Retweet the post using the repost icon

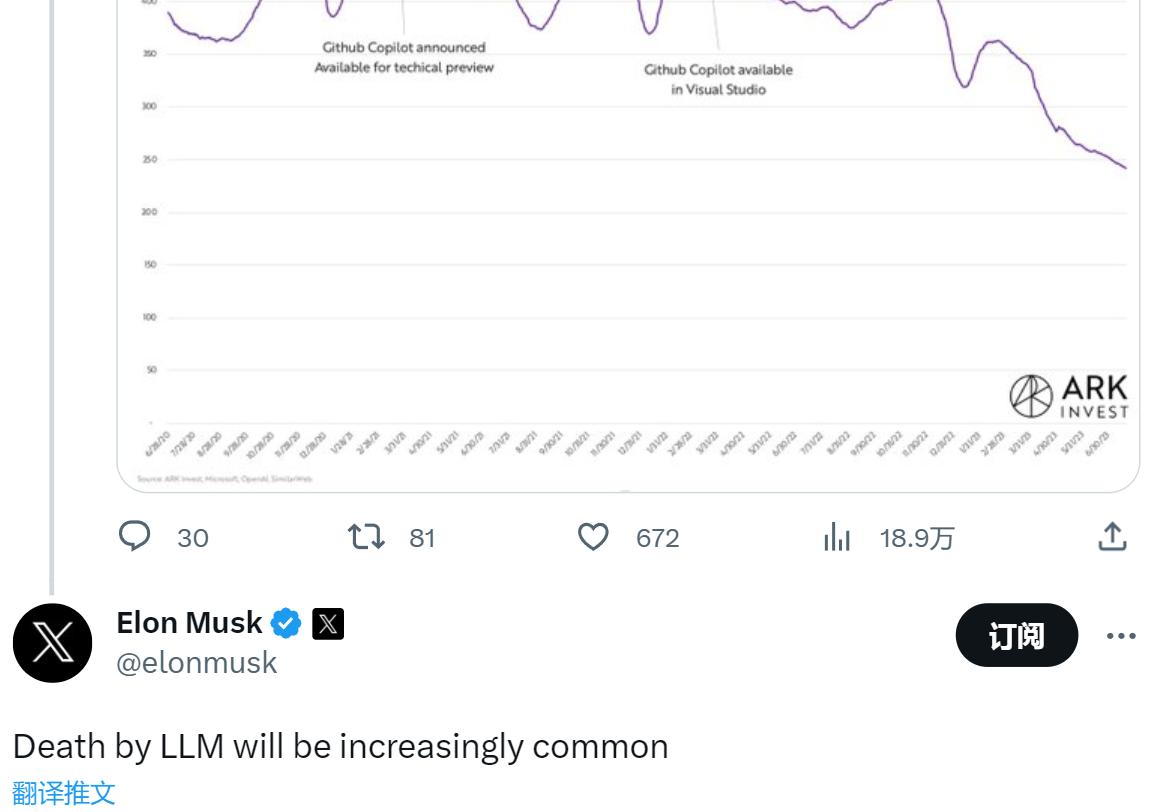pyautogui.click(x=366, y=536)
